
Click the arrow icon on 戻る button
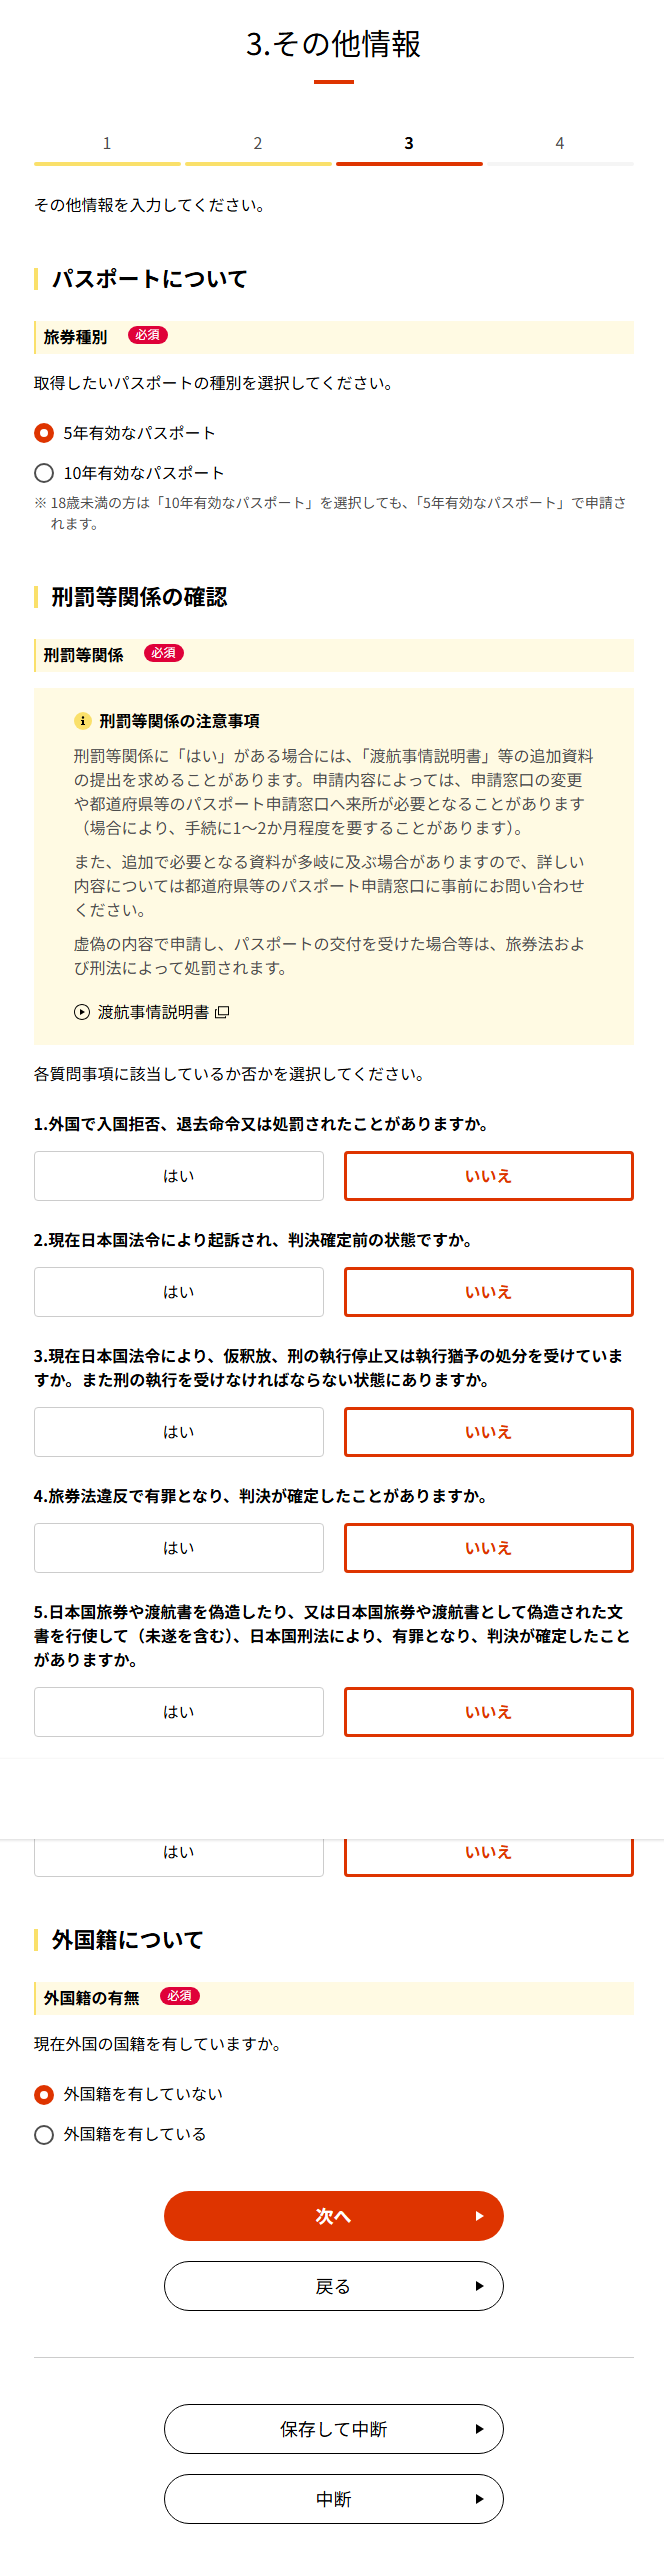[479, 2286]
